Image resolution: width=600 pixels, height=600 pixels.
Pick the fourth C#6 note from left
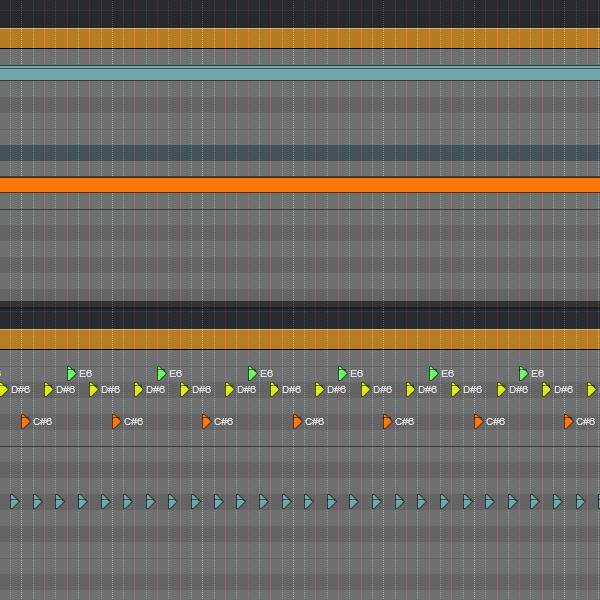point(297,421)
